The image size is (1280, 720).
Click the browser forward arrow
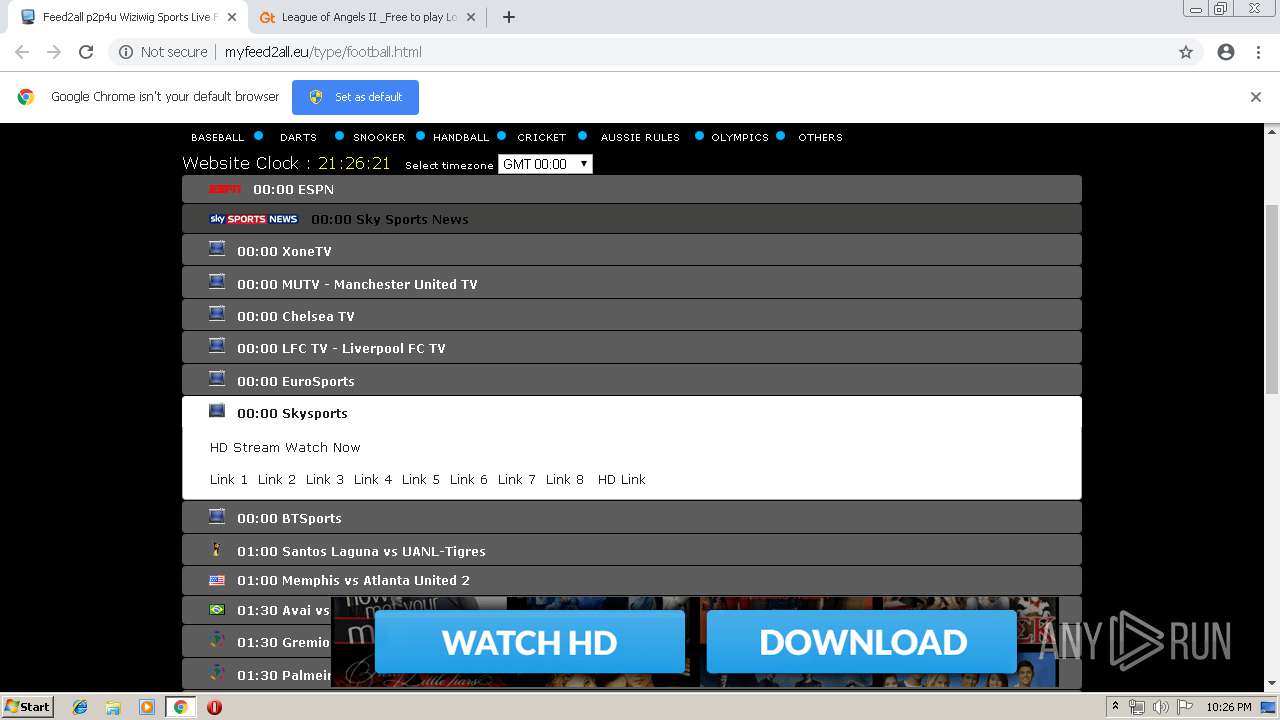click(x=54, y=52)
